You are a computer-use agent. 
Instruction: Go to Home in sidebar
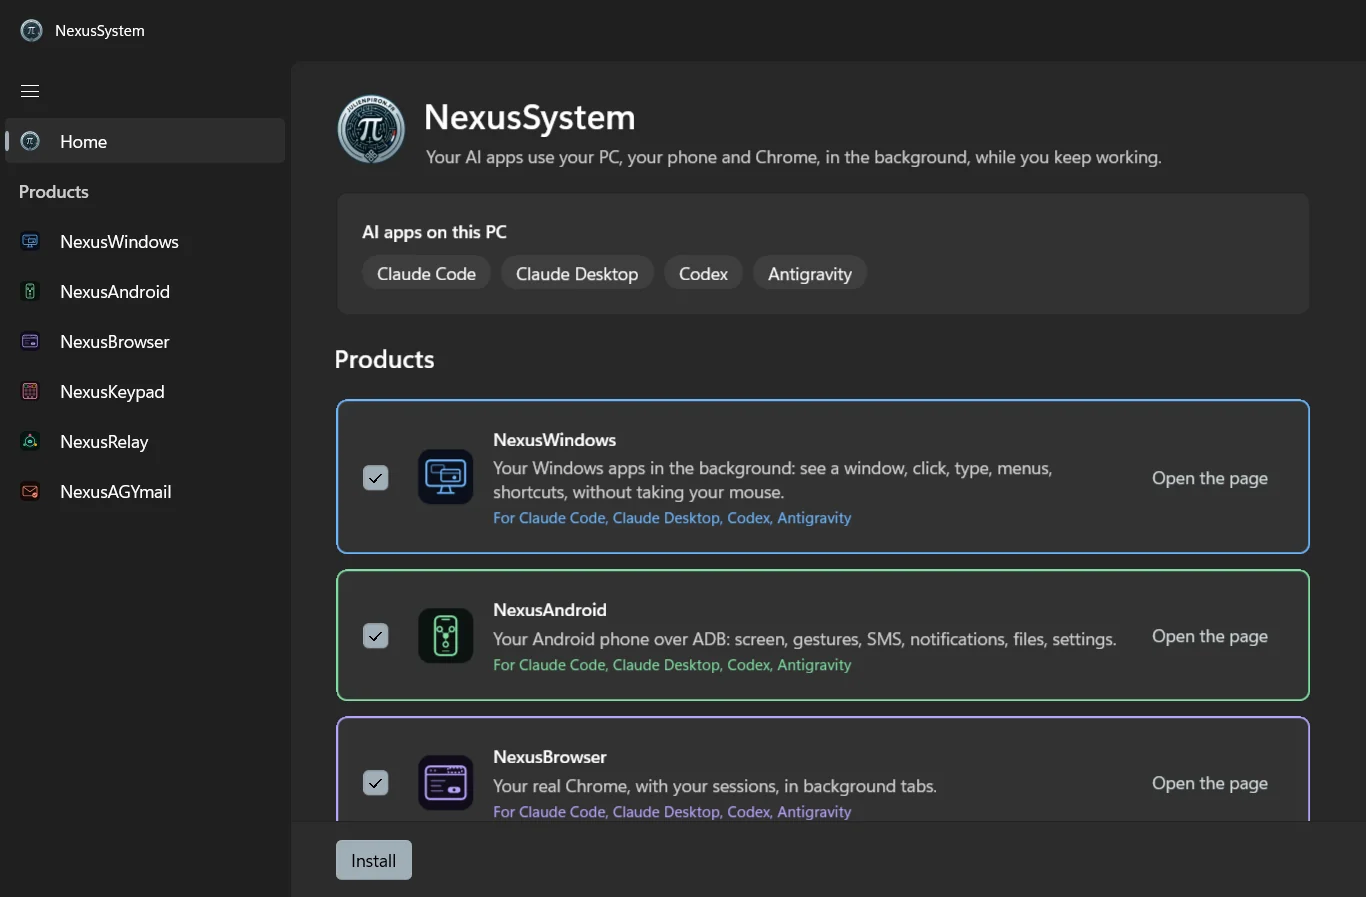point(145,141)
